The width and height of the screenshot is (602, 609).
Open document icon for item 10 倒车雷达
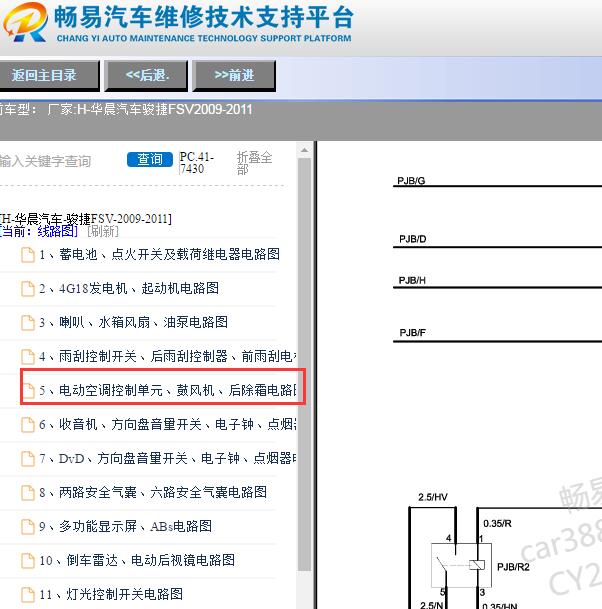[x=28, y=561]
